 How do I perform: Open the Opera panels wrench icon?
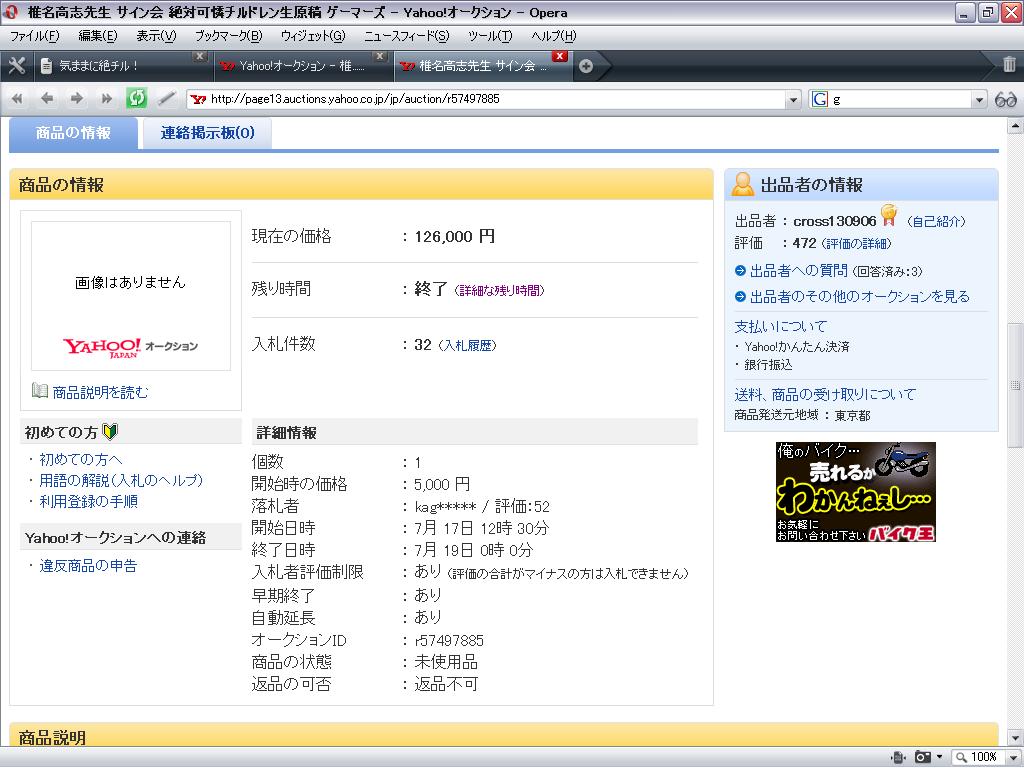click(x=16, y=65)
